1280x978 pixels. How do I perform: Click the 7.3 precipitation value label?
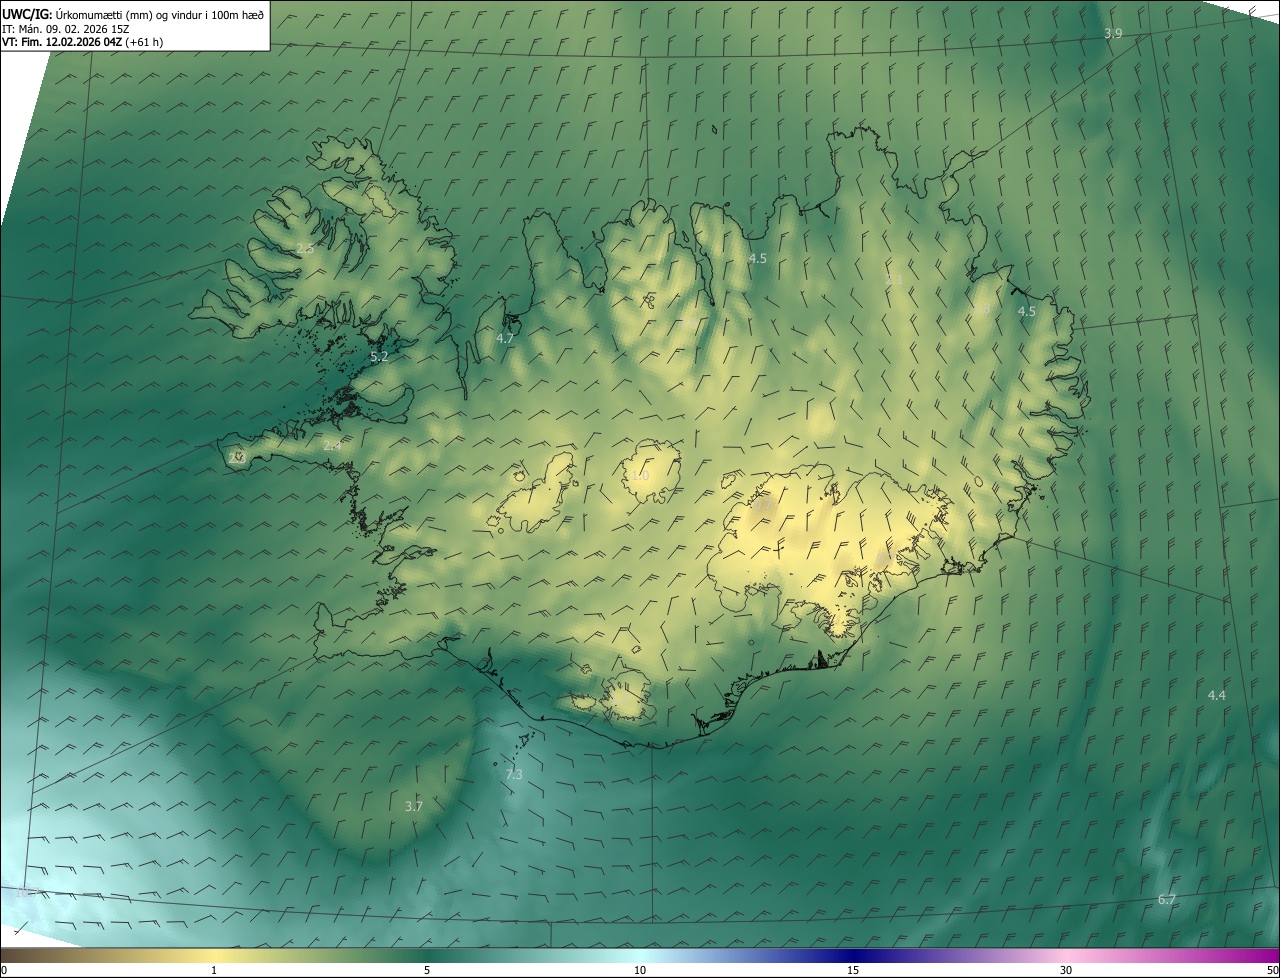click(x=514, y=775)
